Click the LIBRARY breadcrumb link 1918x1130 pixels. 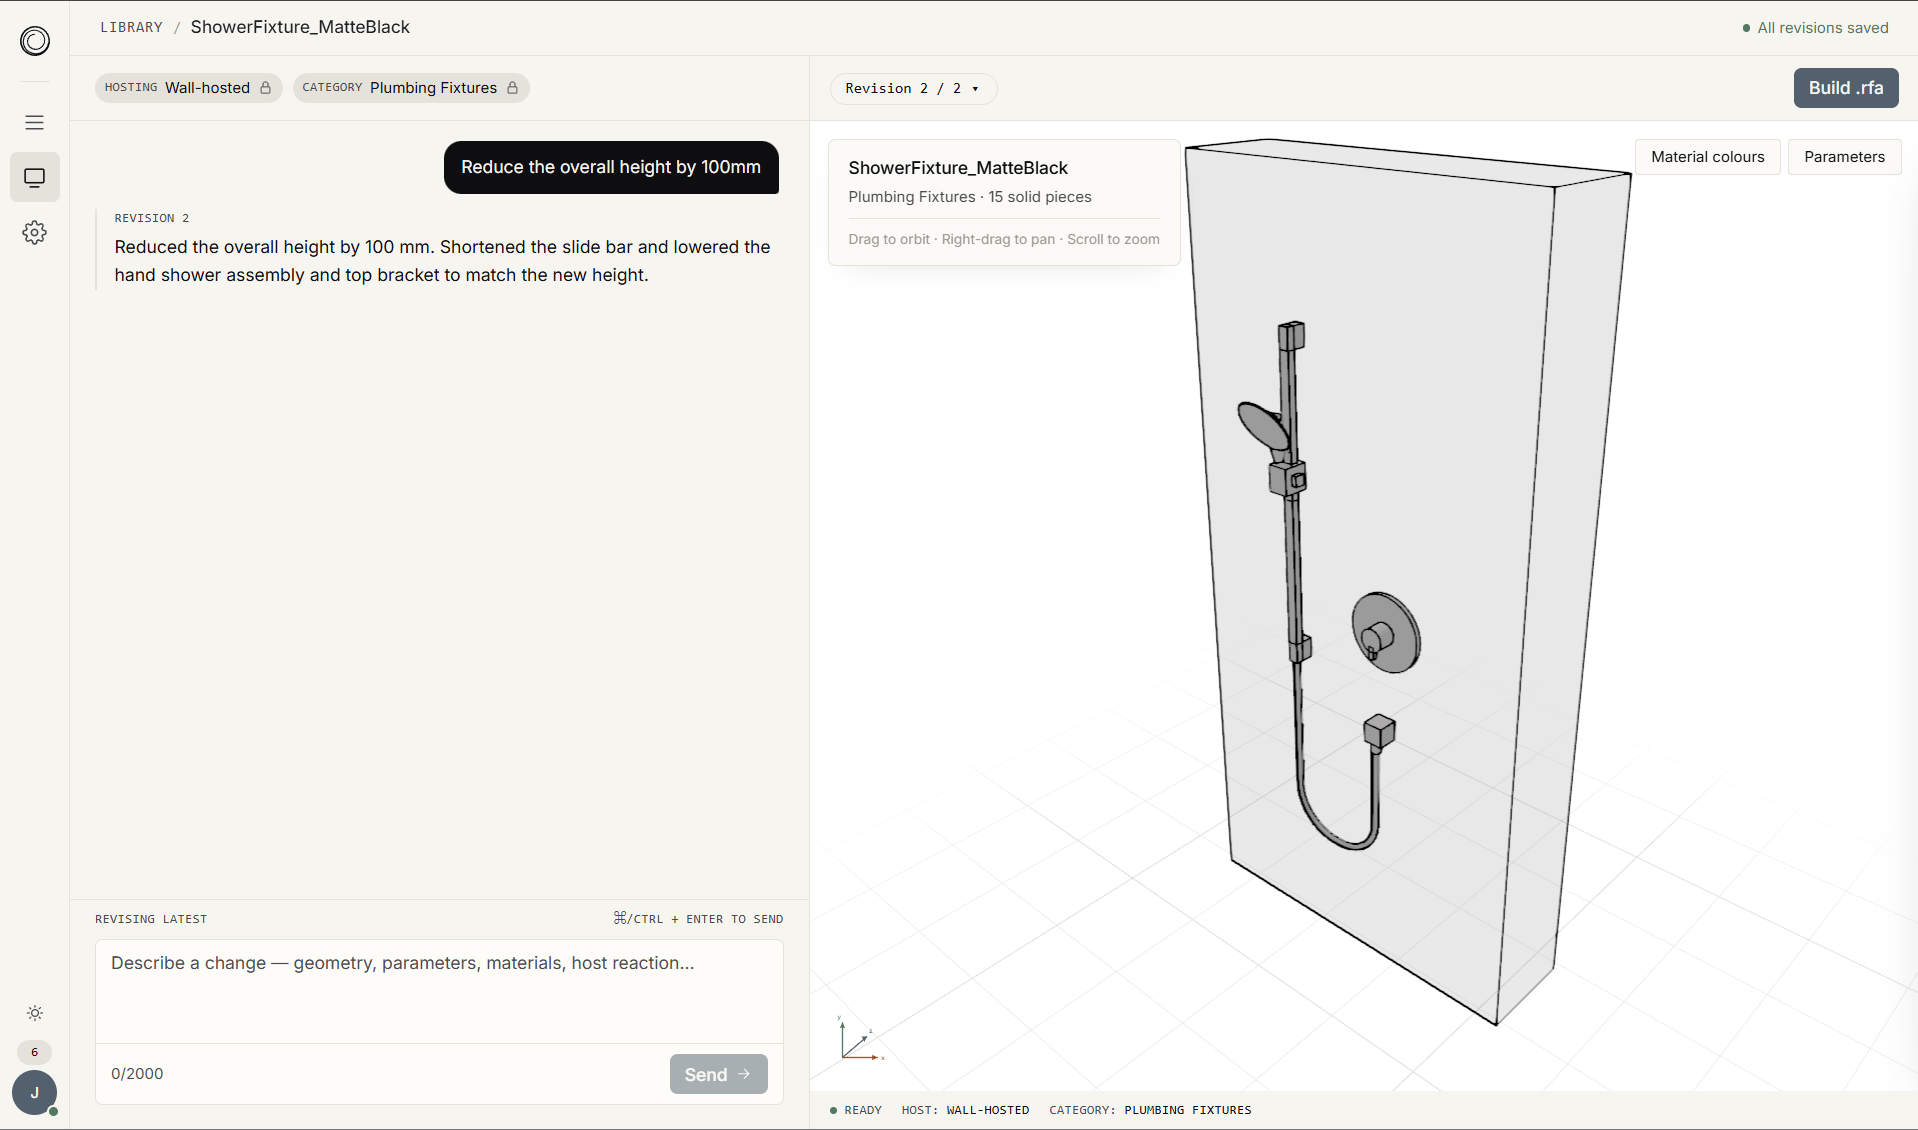pos(131,28)
